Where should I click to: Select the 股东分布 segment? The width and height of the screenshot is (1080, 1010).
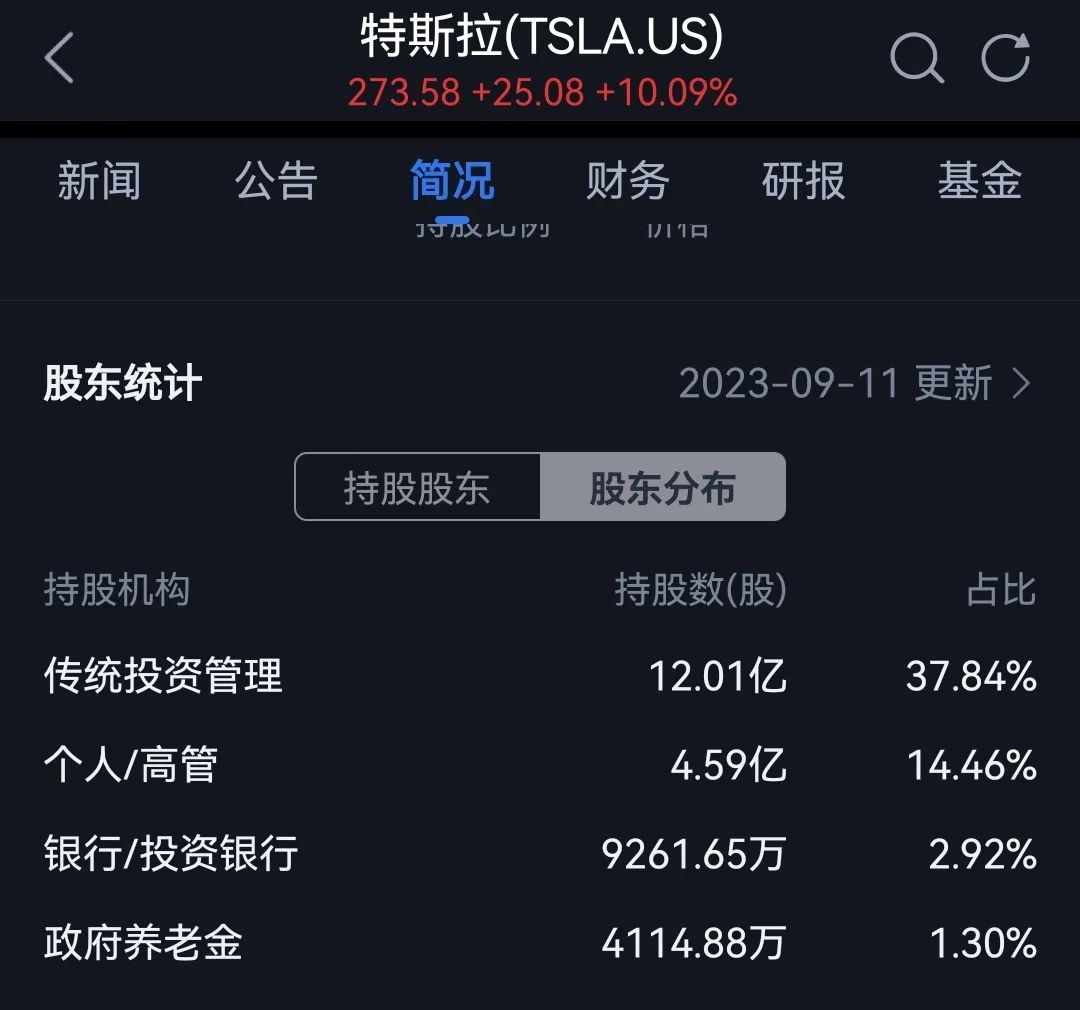coord(662,487)
